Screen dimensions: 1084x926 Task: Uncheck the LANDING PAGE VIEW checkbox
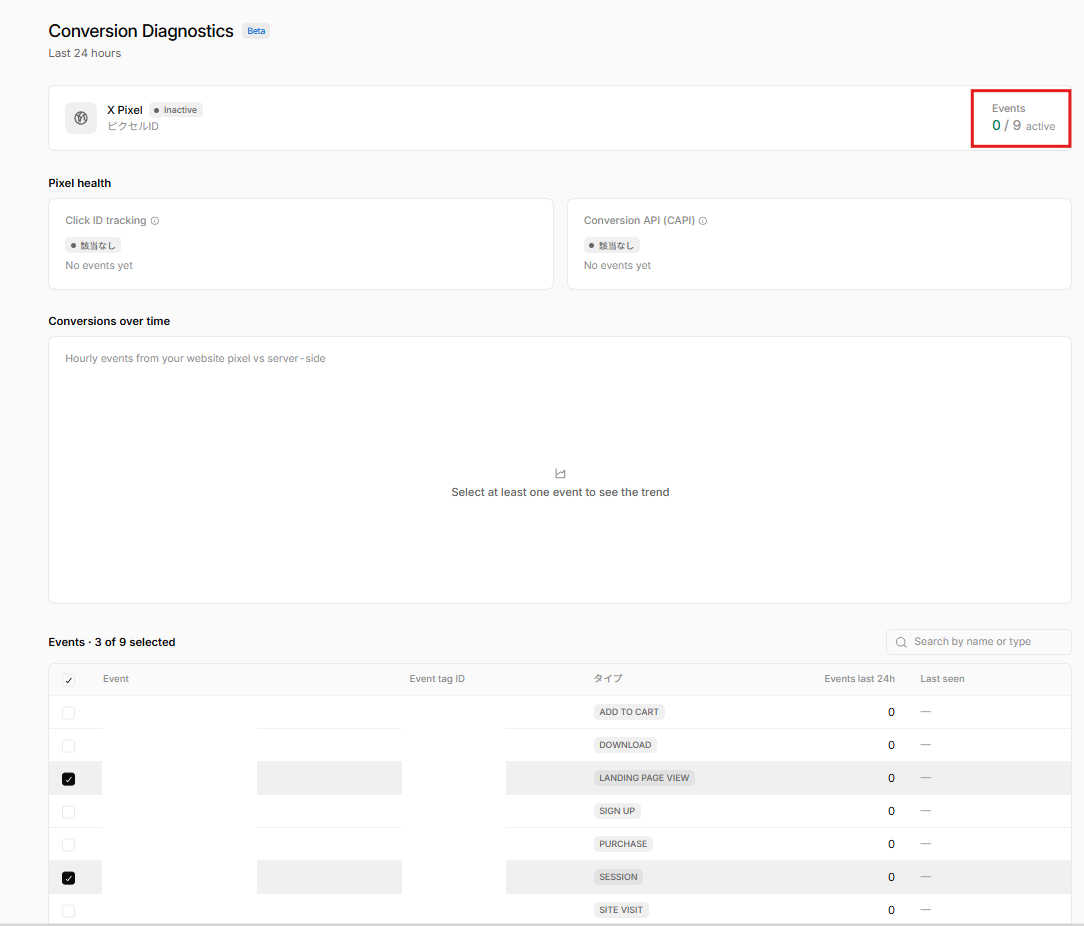pos(68,779)
